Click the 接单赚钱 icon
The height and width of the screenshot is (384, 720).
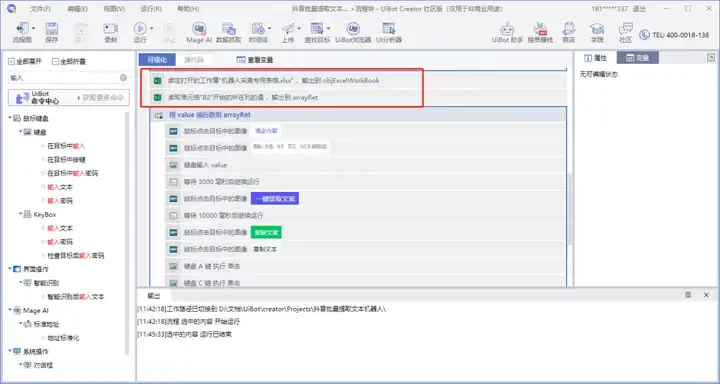[x=540, y=29]
